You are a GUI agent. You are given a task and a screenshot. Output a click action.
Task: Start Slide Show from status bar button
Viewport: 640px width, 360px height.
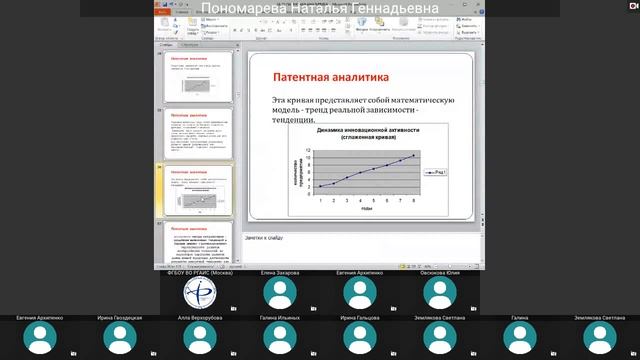point(419,267)
